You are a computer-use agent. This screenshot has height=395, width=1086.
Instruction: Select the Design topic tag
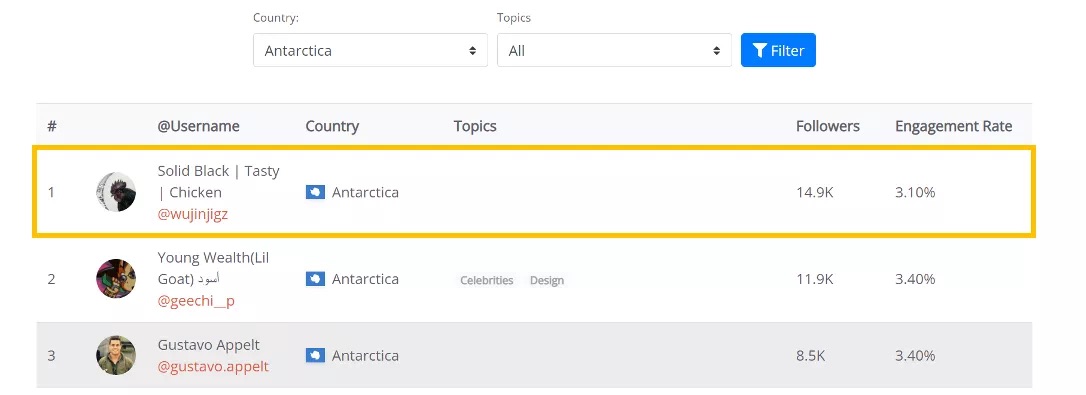(x=546, y=280)
